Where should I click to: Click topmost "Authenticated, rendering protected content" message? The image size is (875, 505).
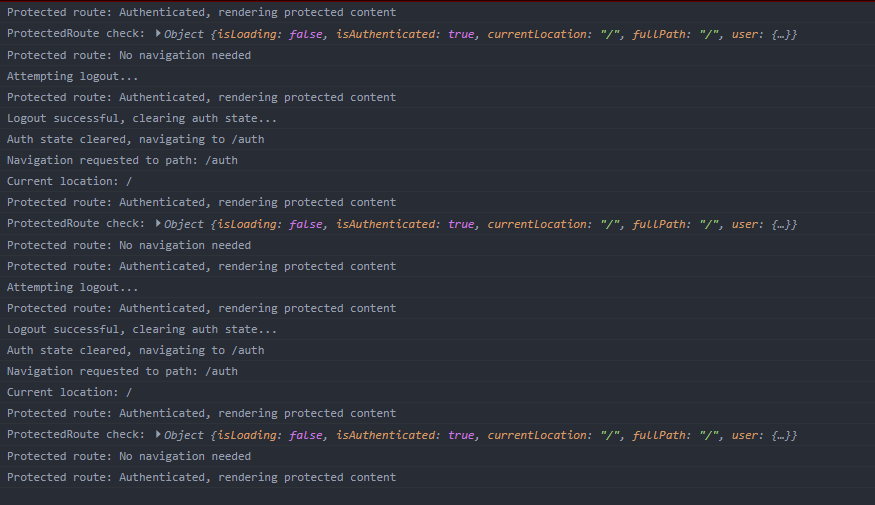click(201, 12)
